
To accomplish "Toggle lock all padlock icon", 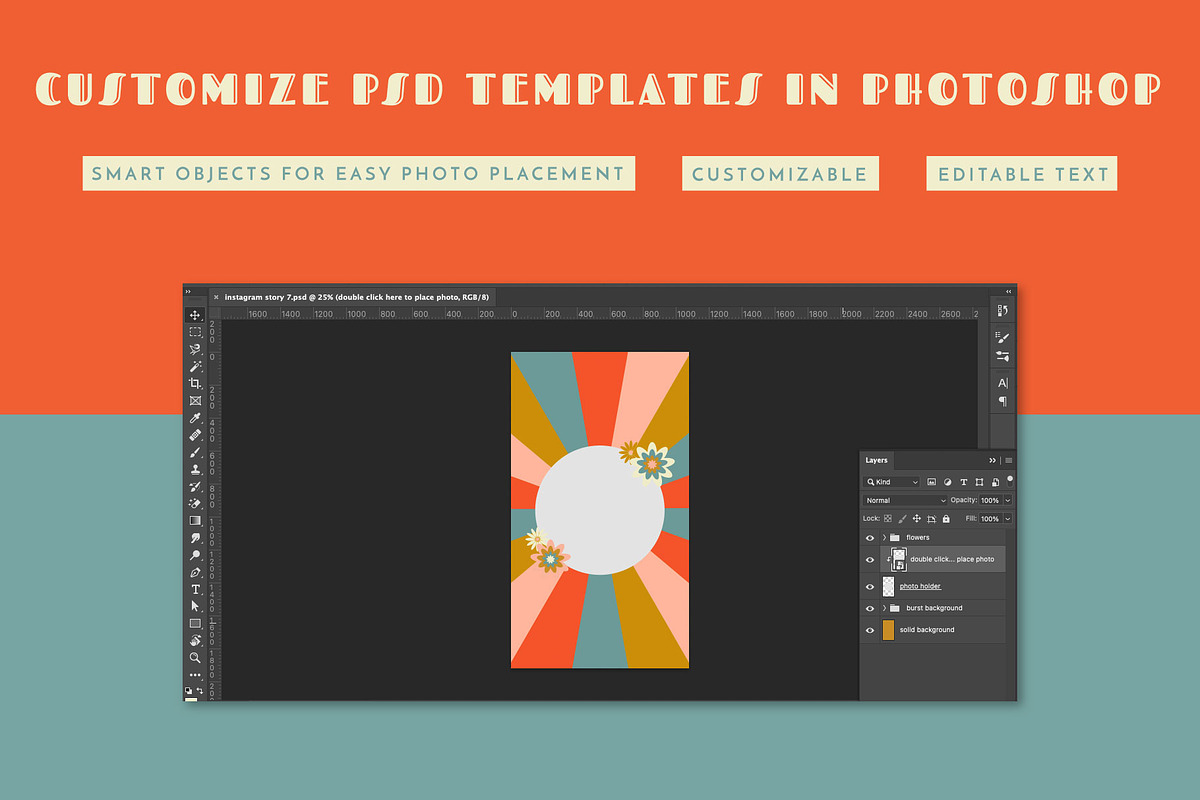I will coord(946,519).
